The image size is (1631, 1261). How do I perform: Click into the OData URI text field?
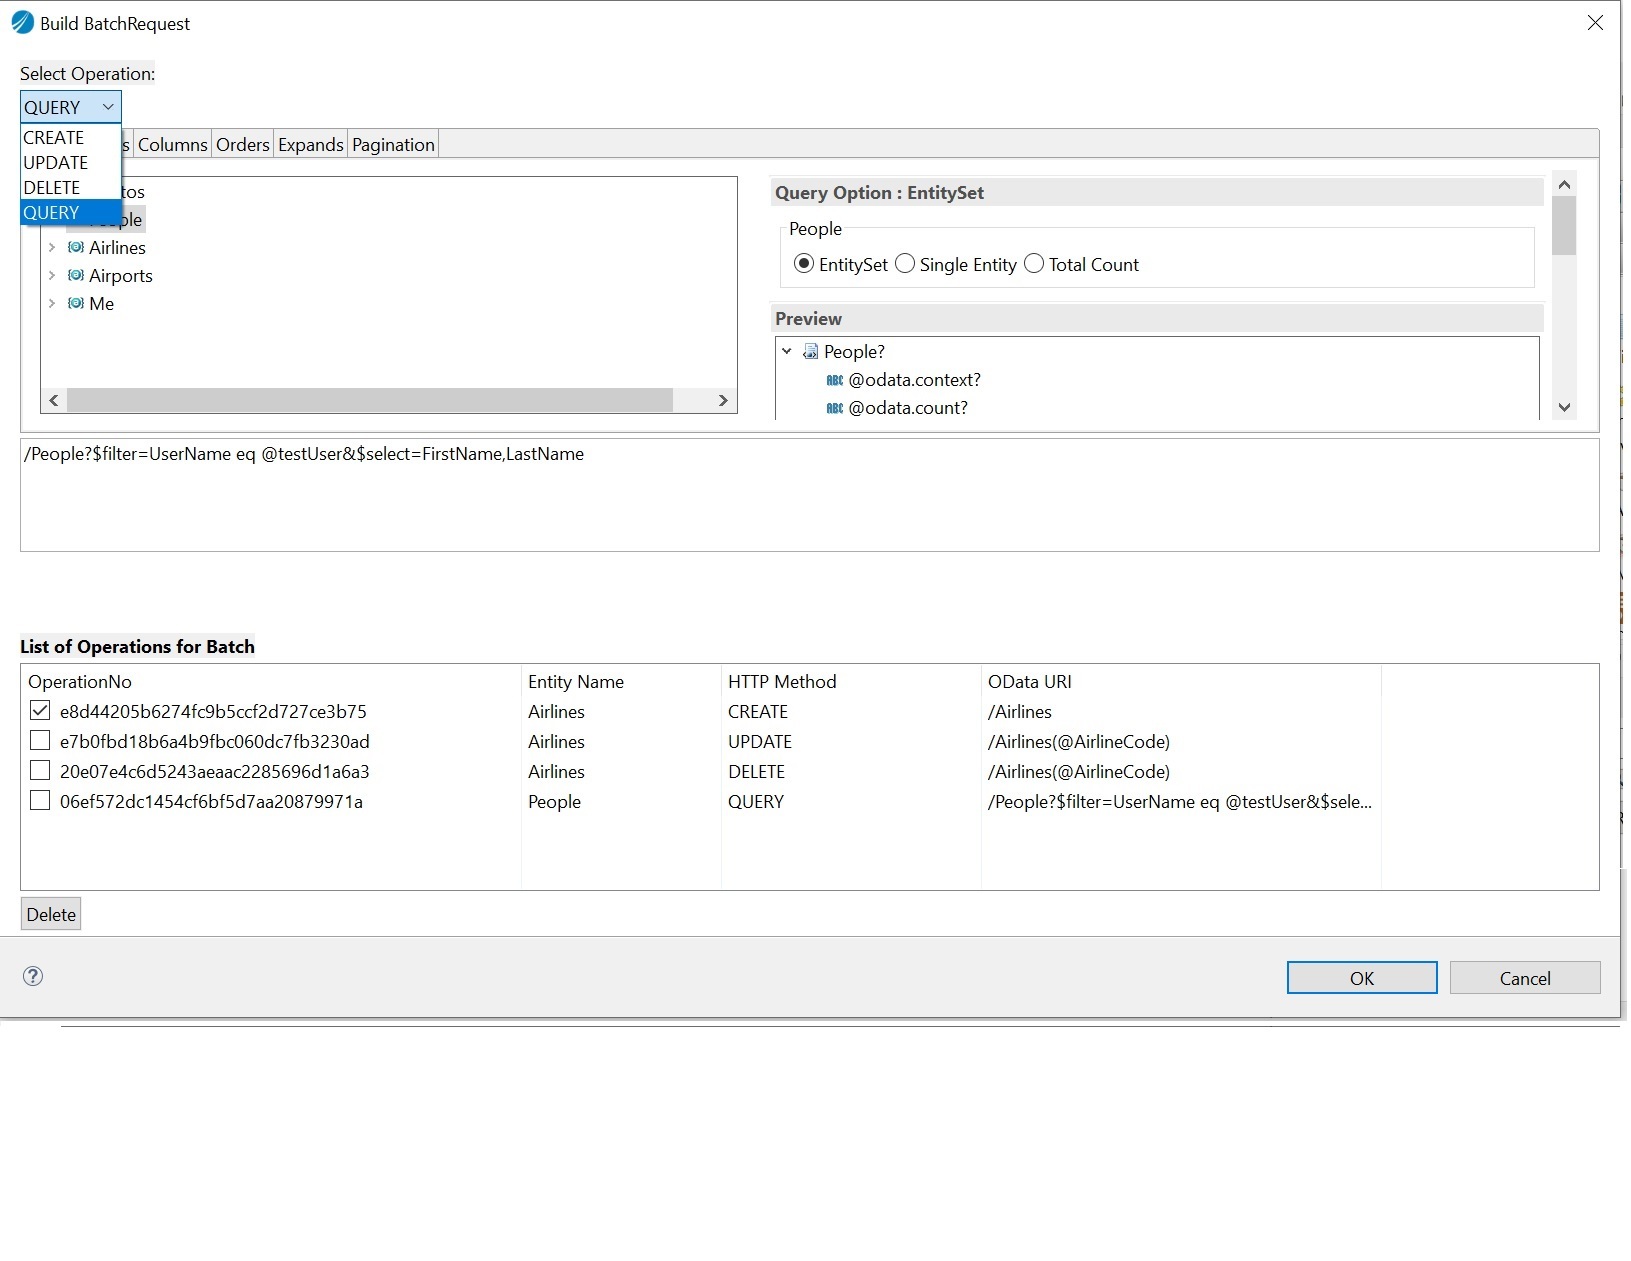809,495
